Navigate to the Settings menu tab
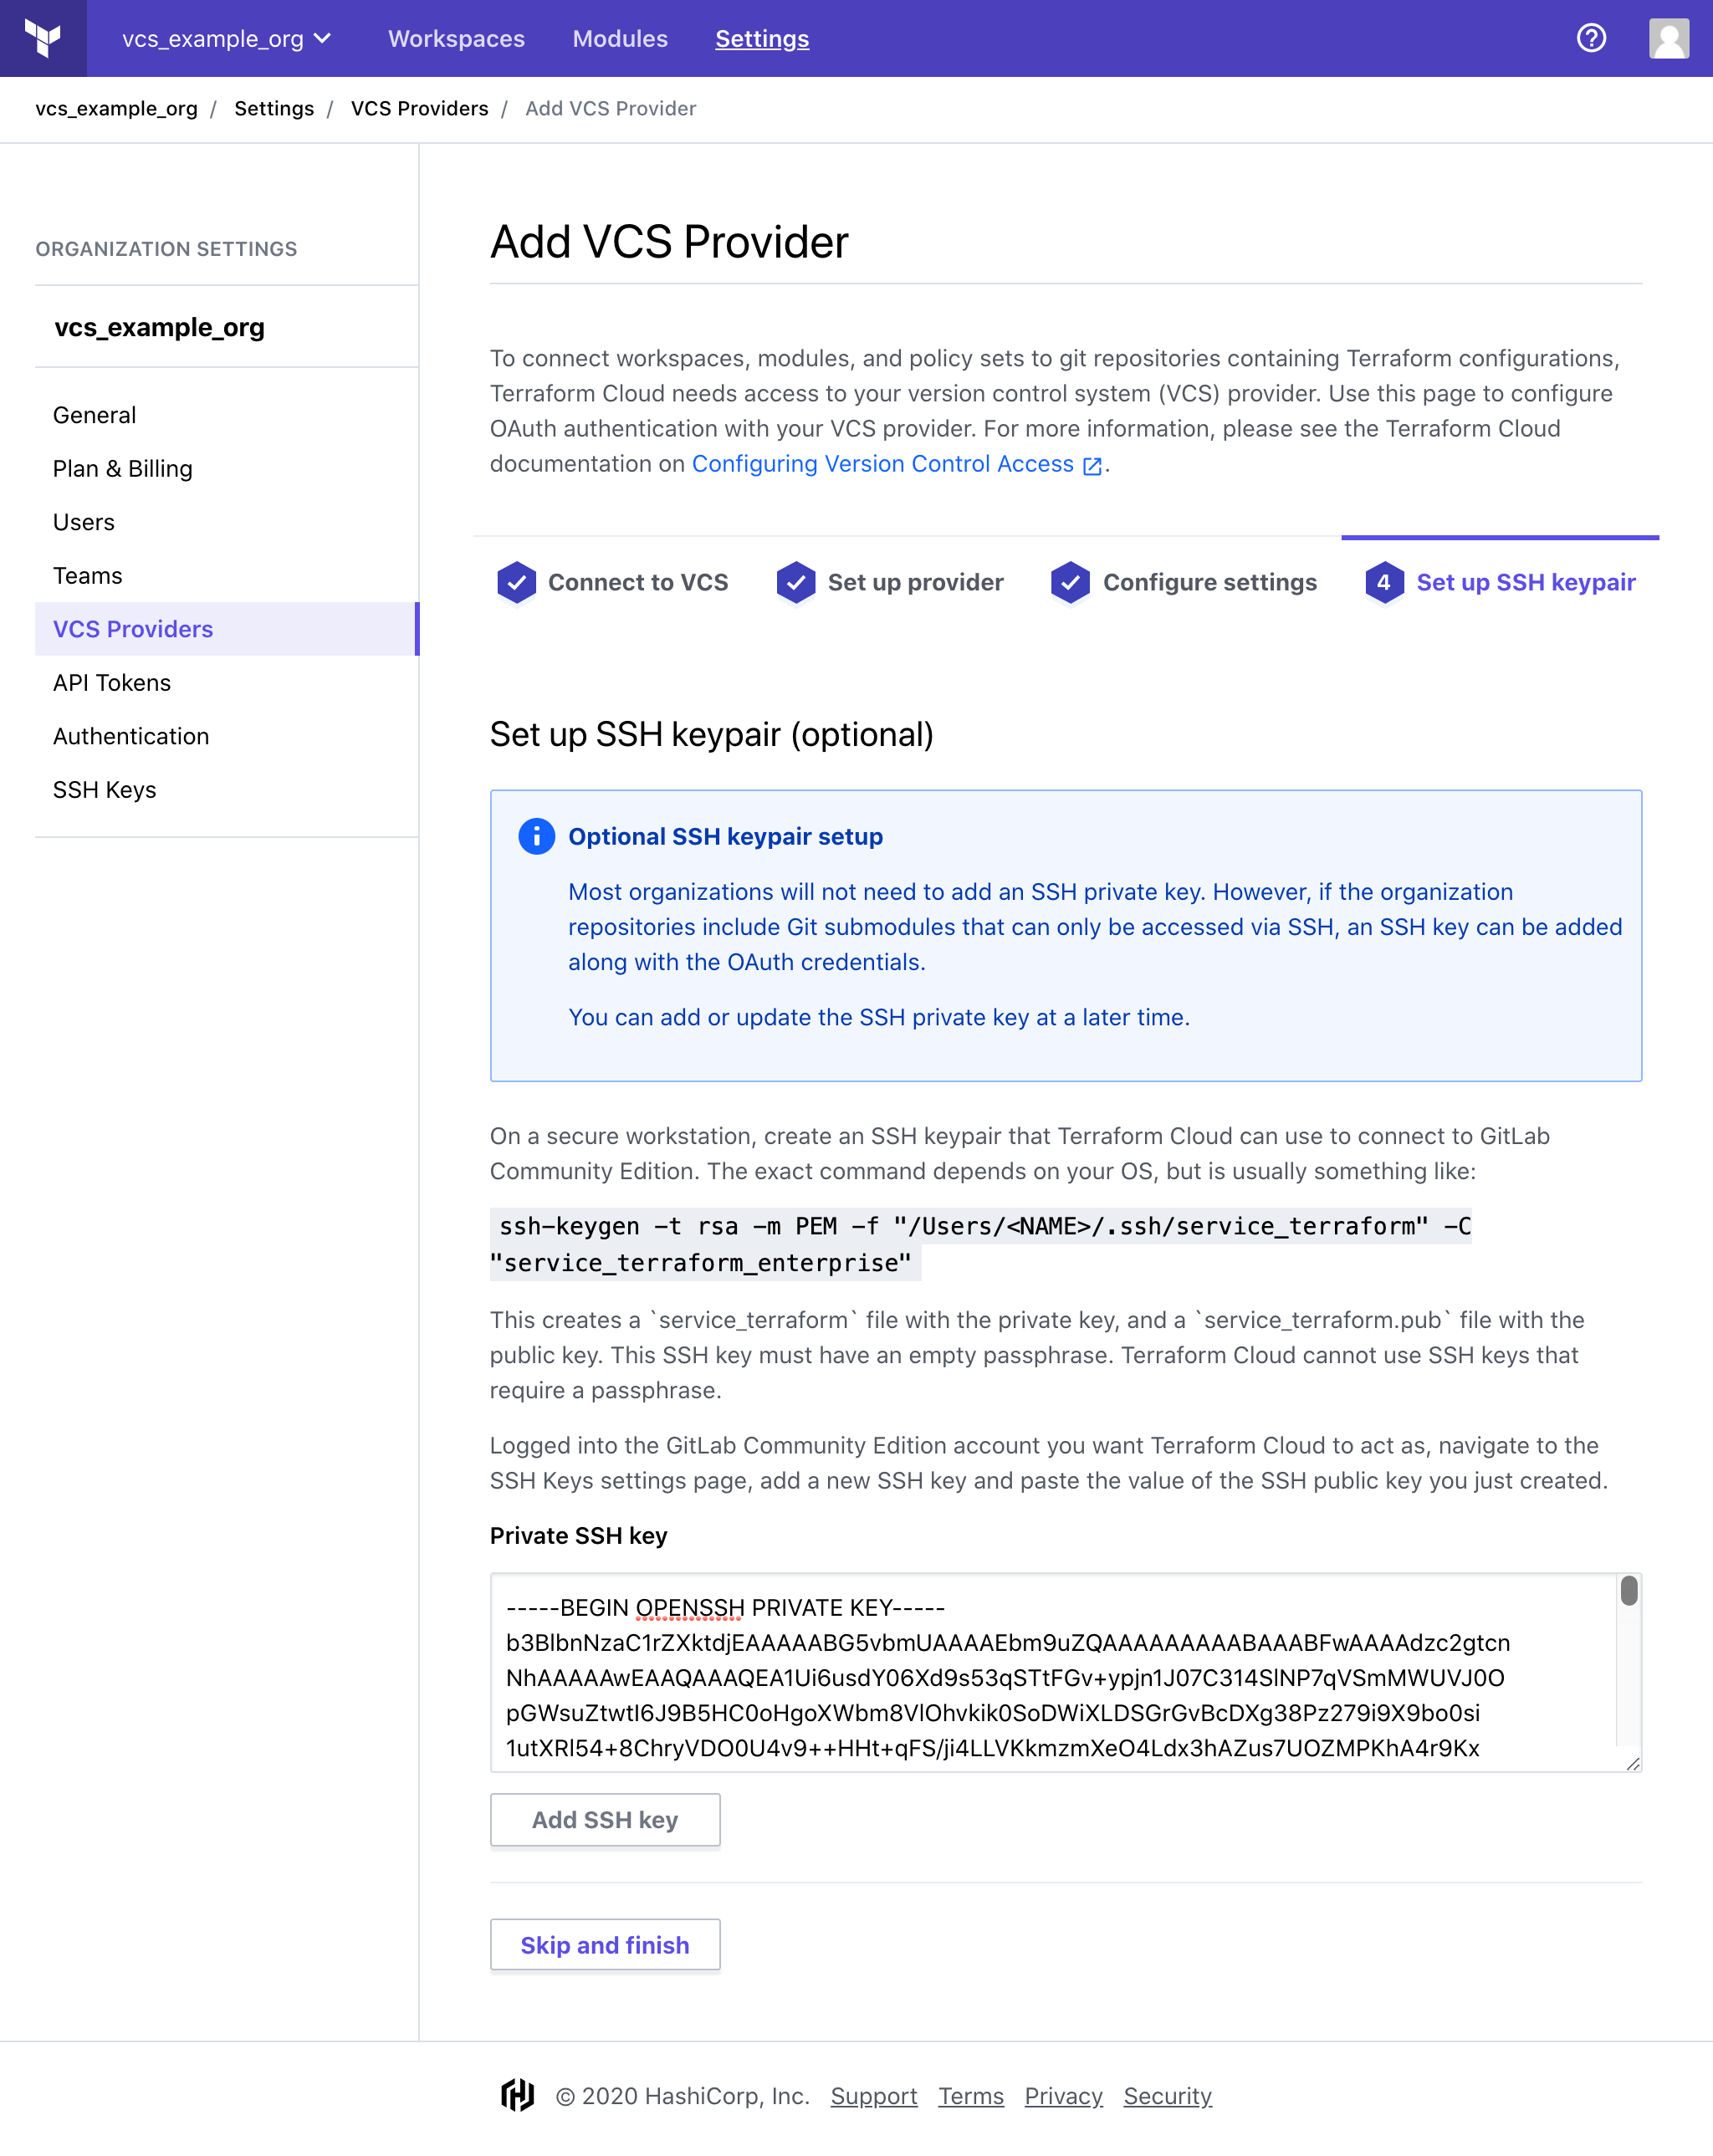Image resolution: width=1713 pixels, height=2156 pixels. tap(763, 38)
